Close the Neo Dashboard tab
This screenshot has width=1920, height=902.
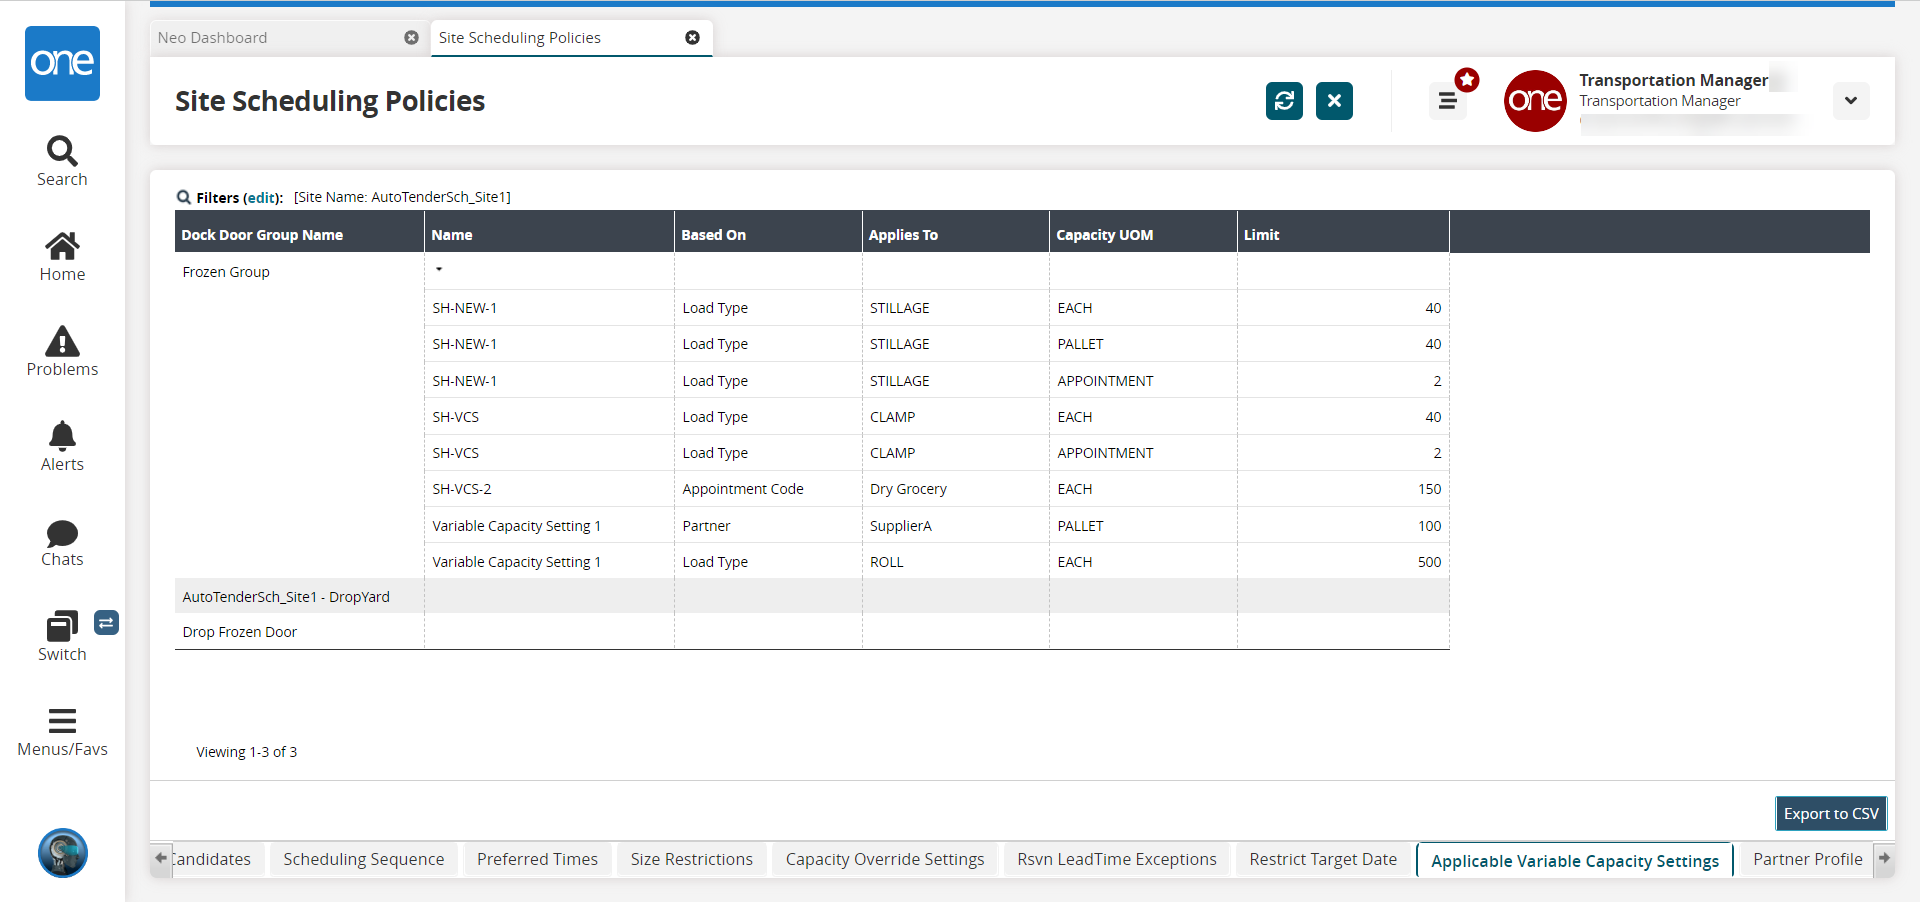pos(411,38)
